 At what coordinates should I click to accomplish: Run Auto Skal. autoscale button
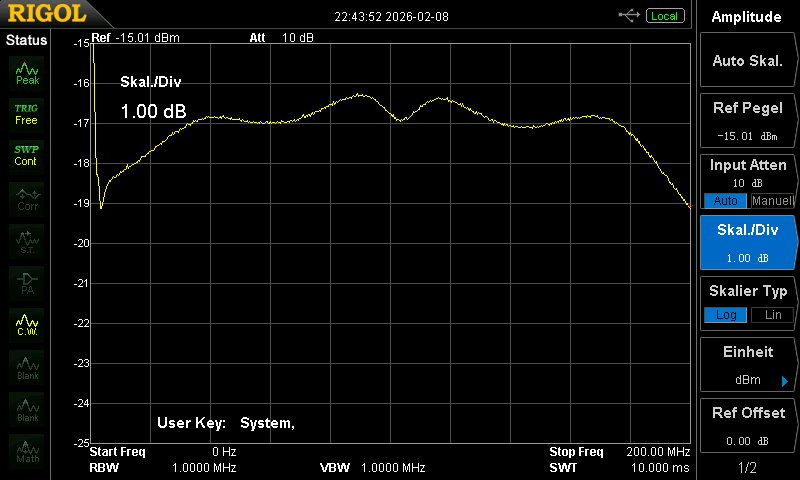point(747,60)
